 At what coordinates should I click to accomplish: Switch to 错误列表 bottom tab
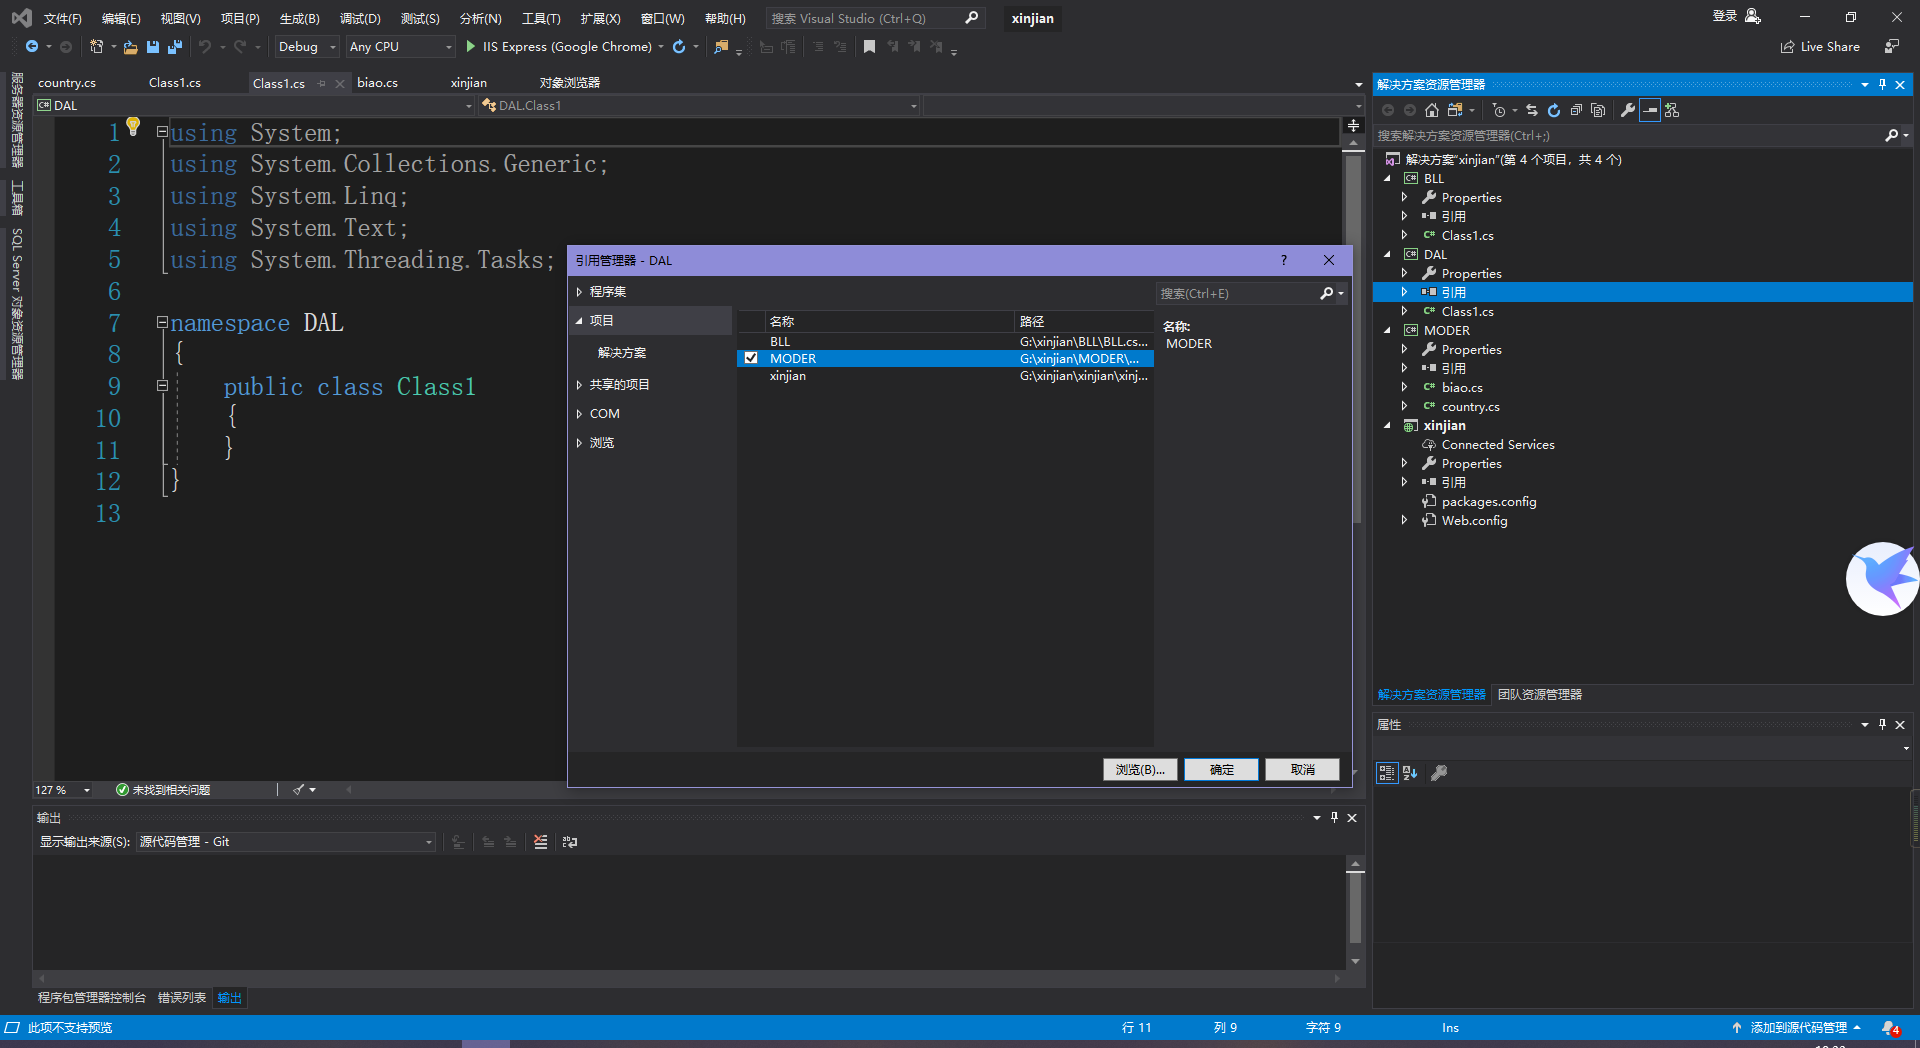pos(182,998)
